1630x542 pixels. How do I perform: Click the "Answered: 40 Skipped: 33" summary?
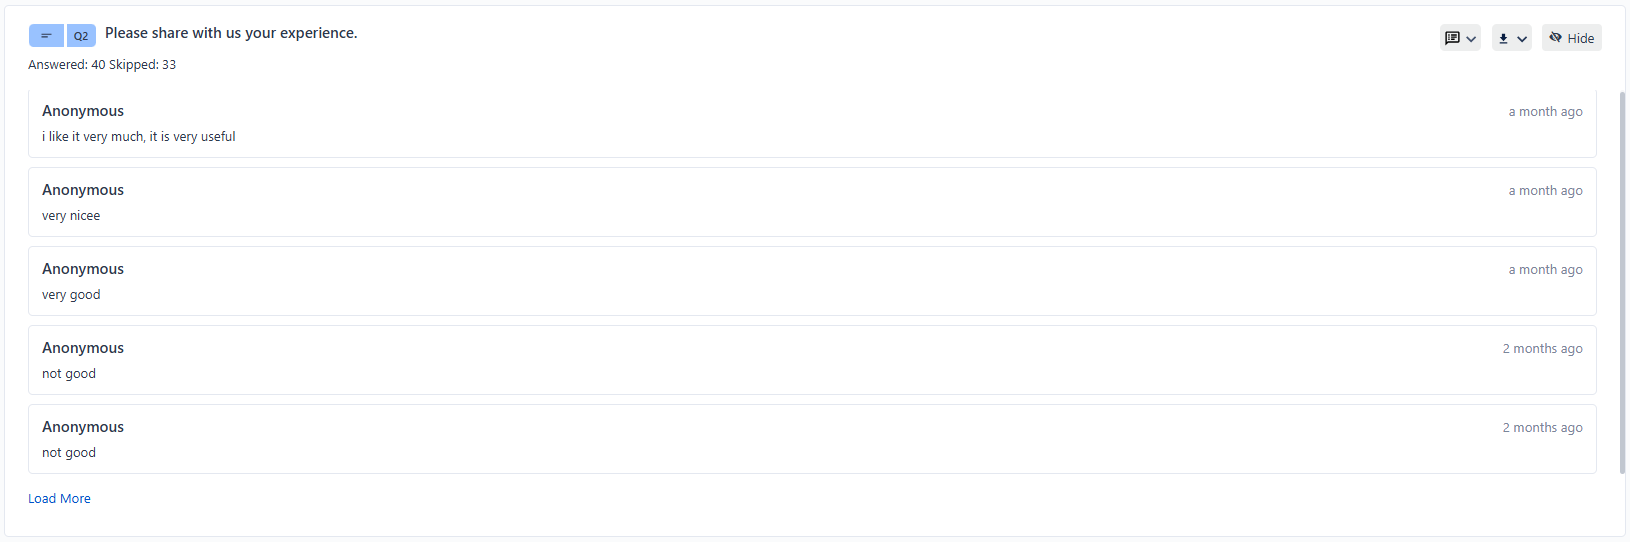(x=102, y=65)
